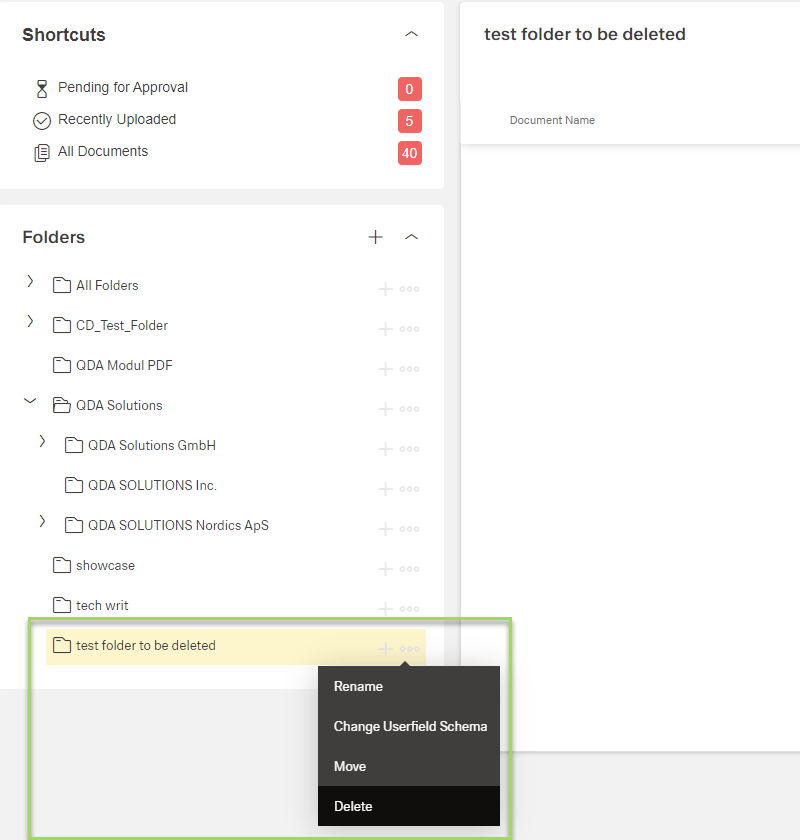Collapse the Folders panel chevron
Screen dimensions: 800x840
point(411,237)
